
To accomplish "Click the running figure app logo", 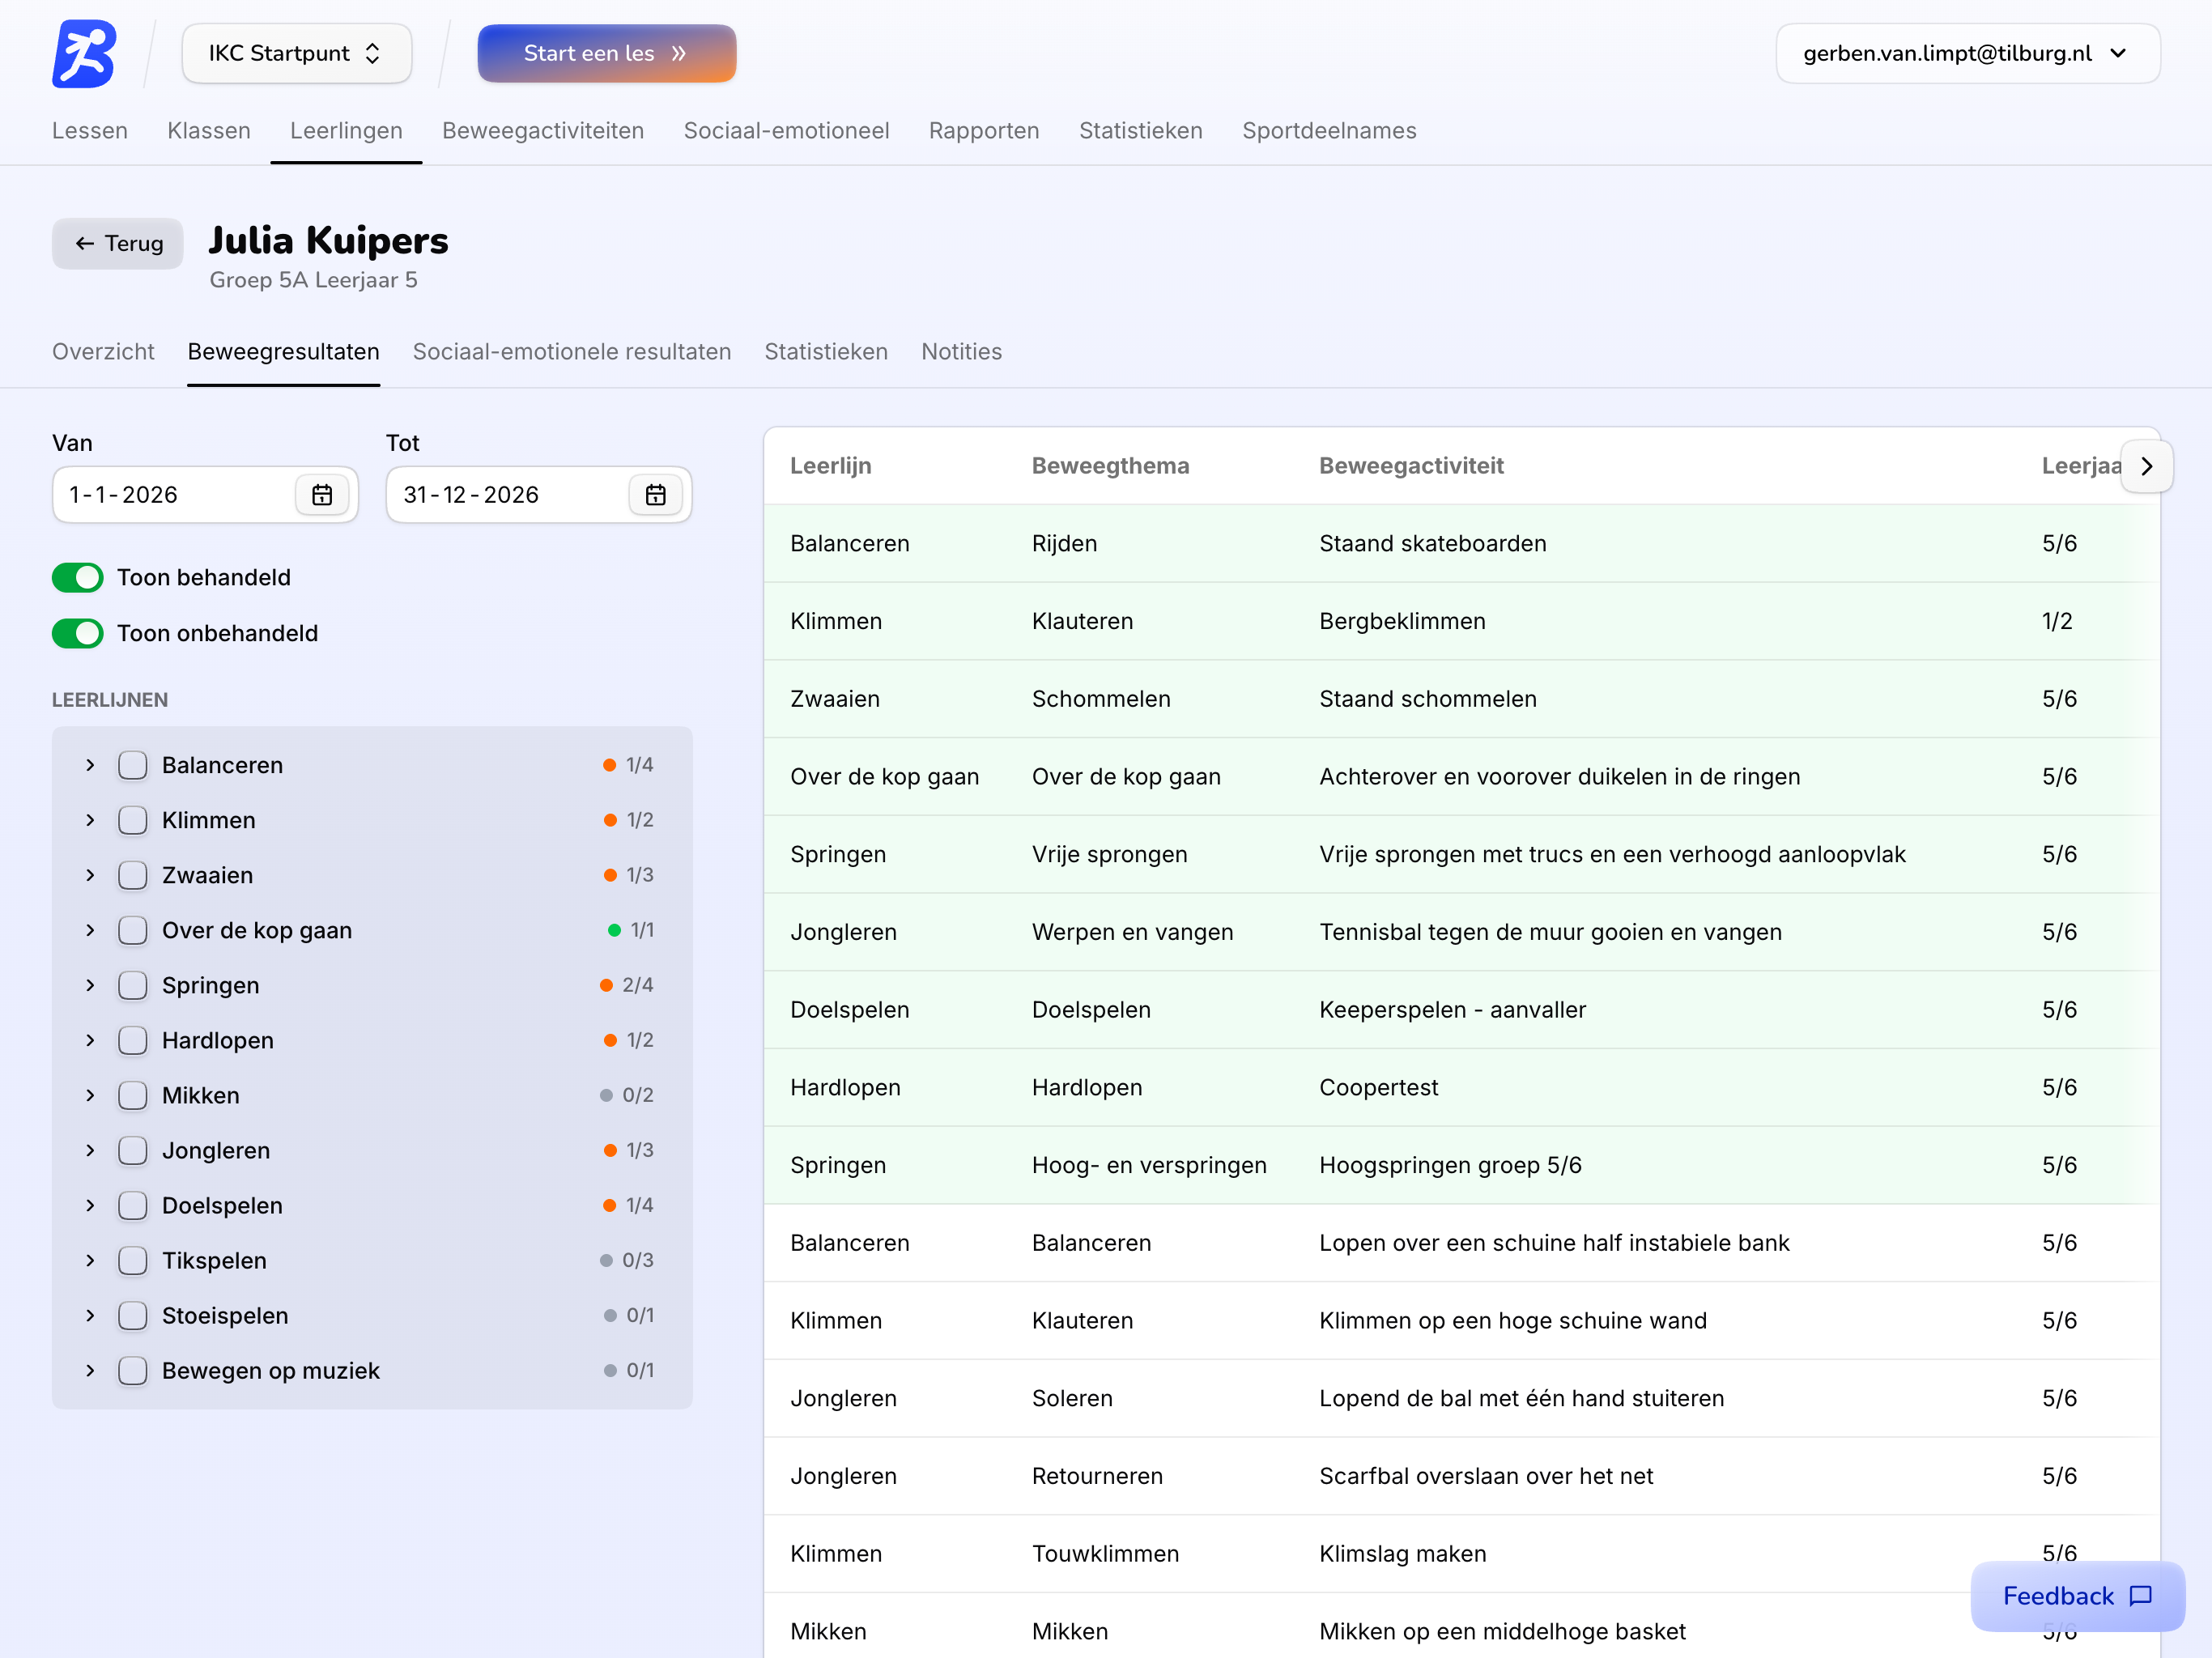I will click(84, 53).
